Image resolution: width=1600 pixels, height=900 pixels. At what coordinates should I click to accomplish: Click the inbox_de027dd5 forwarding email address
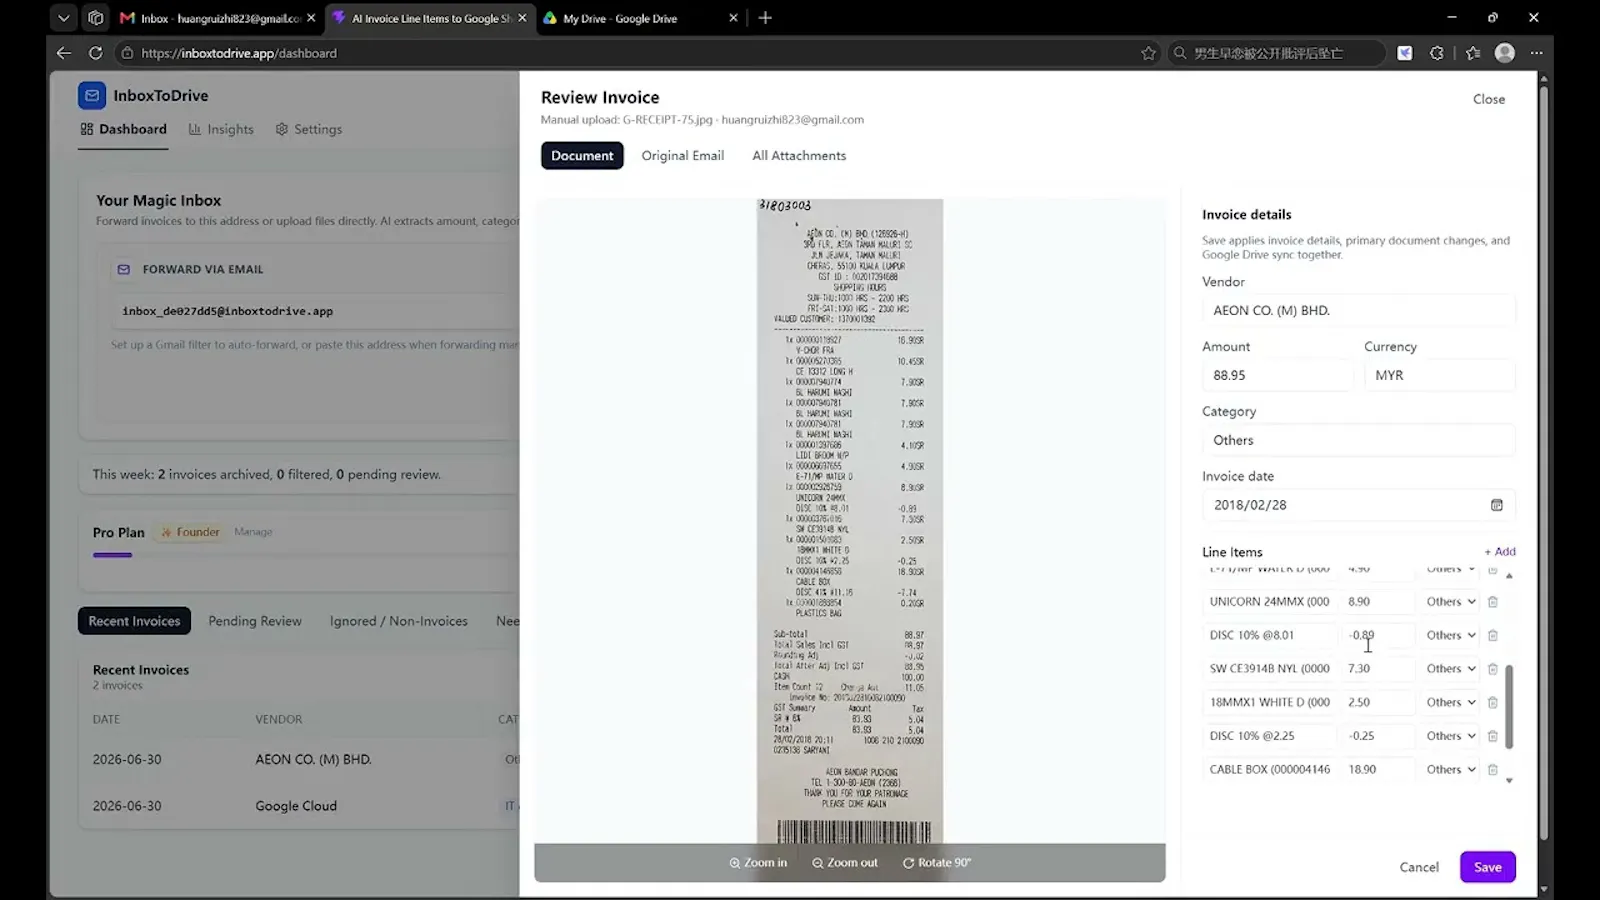[228, 311]
